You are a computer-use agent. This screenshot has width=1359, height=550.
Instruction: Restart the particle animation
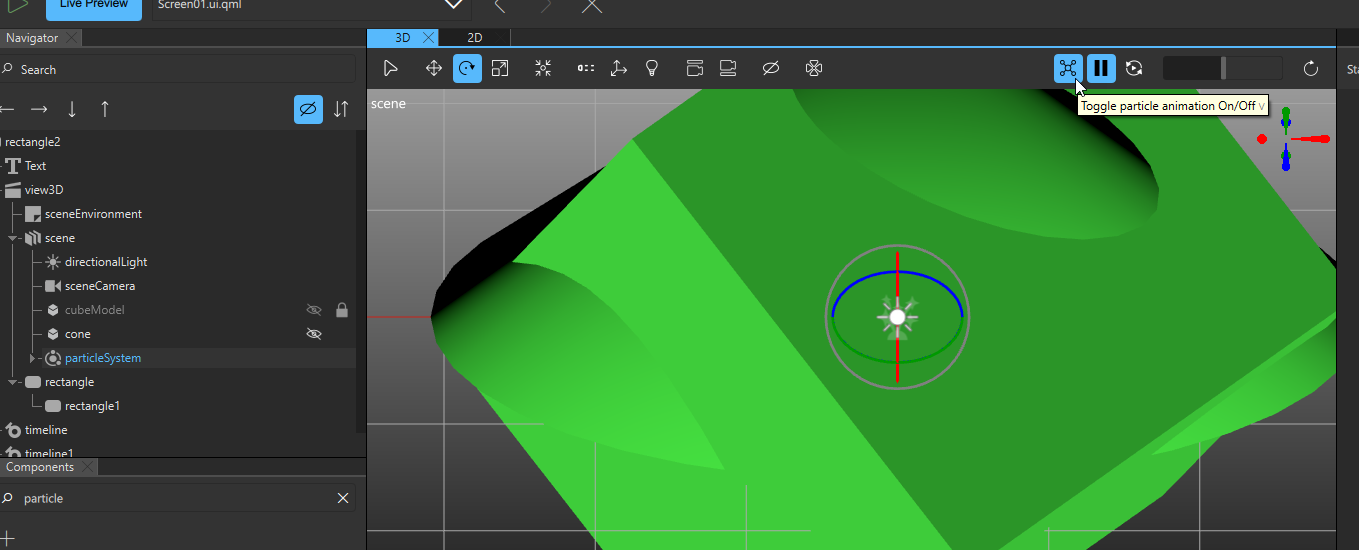pyautogui.click(x=1134, y=68)
